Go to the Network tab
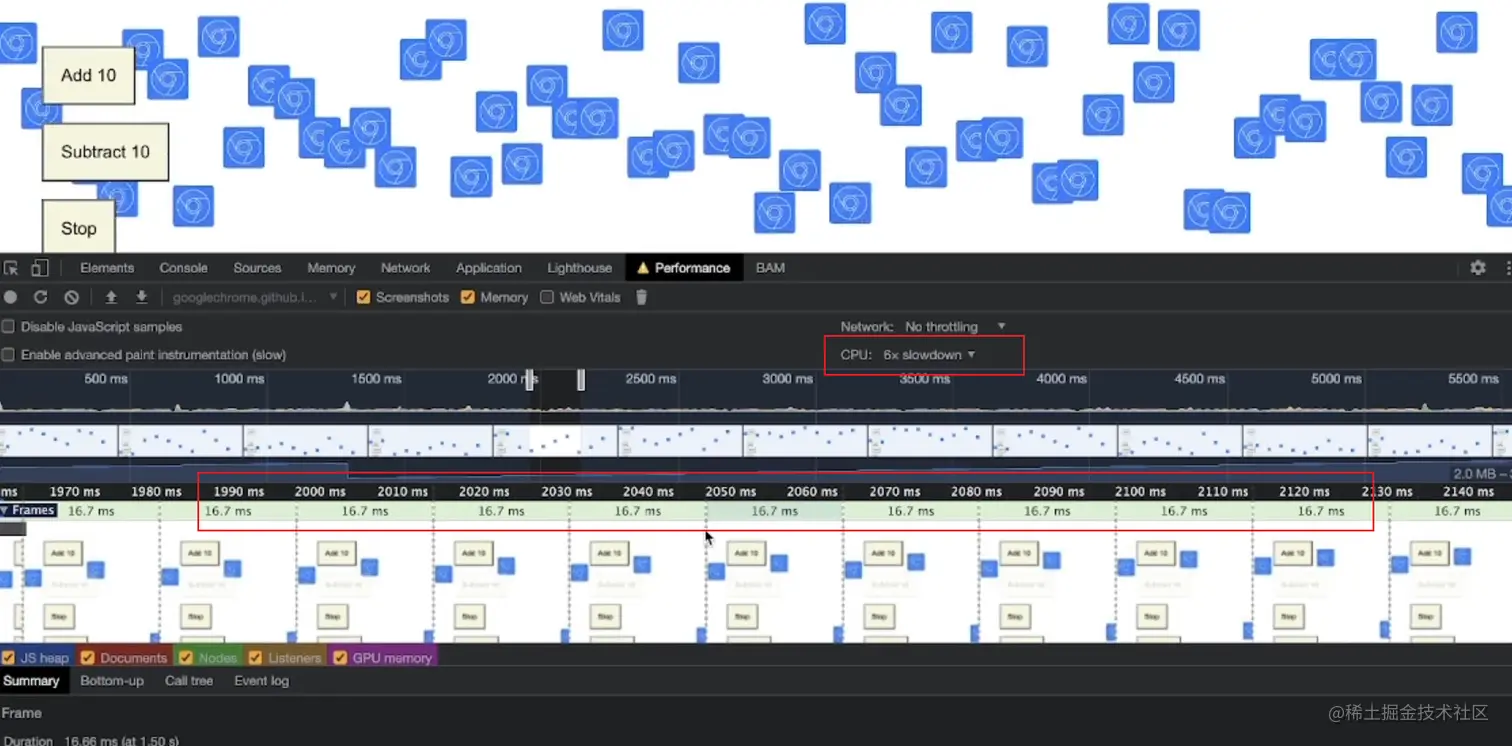Viewport: 1512px width, 746px height. [405, 268]
